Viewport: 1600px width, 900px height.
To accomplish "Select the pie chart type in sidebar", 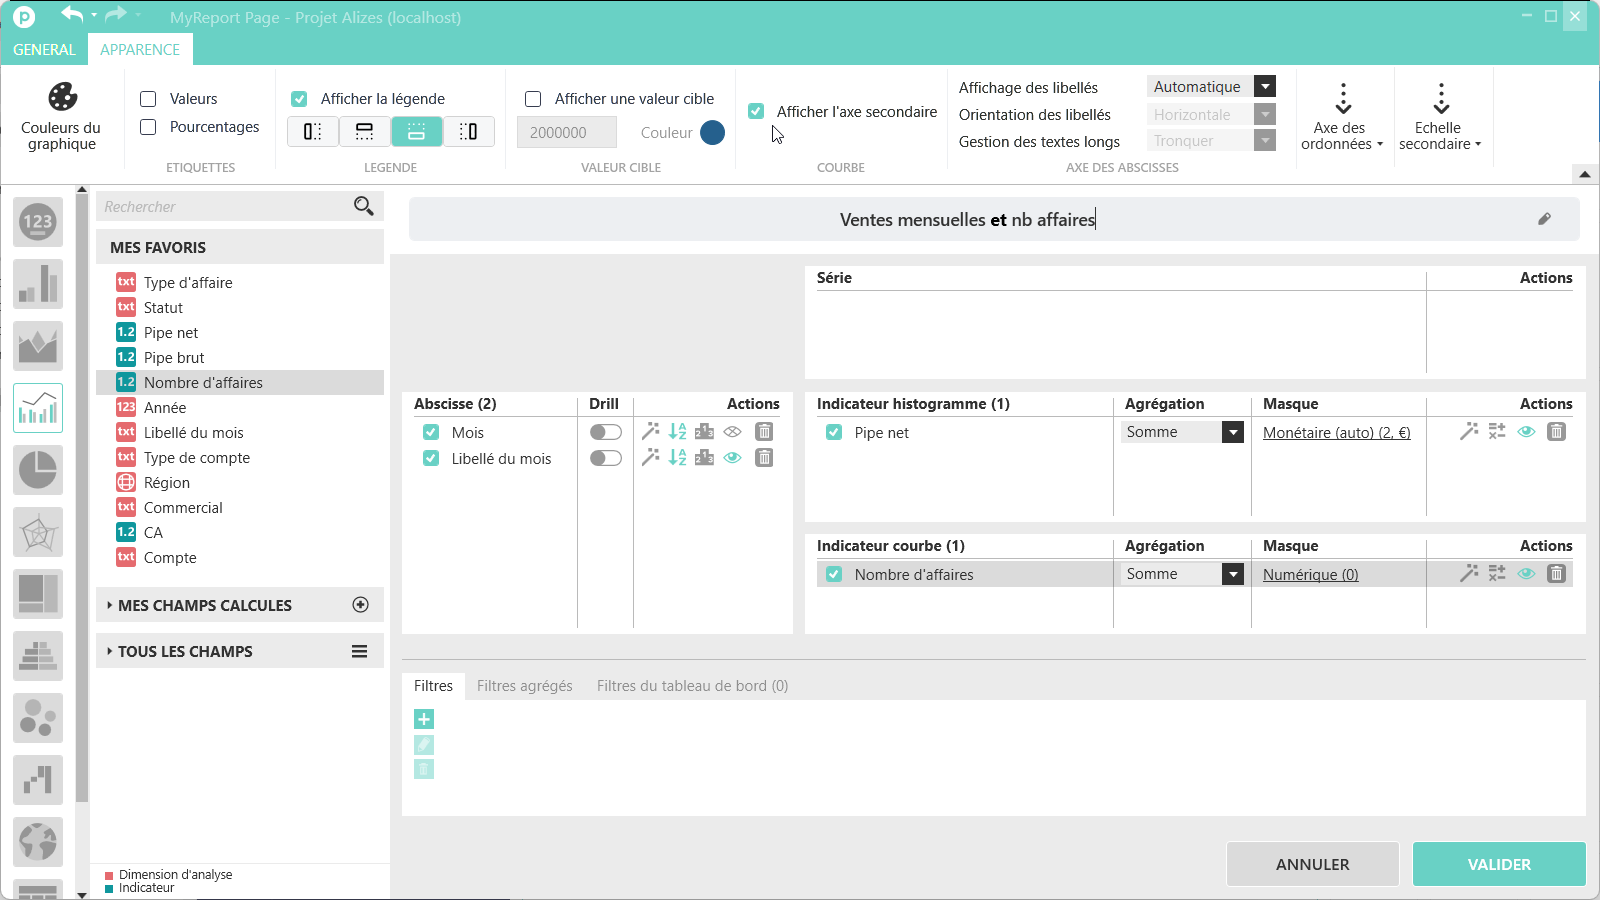I will point(38,470).
